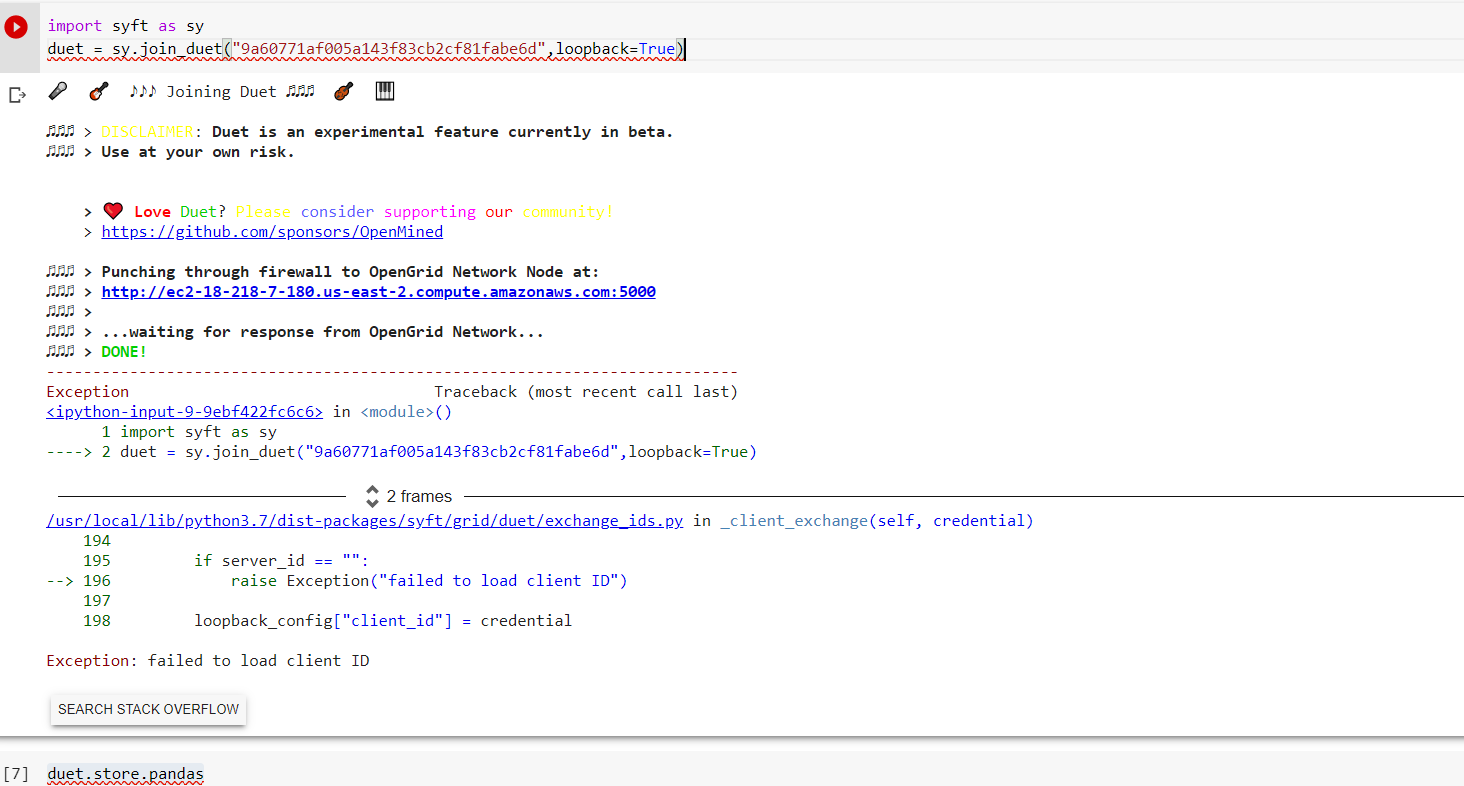Click the violin emoji after Joining Duet
Screen dimensions: 1464x786
[x=344, y=90]
